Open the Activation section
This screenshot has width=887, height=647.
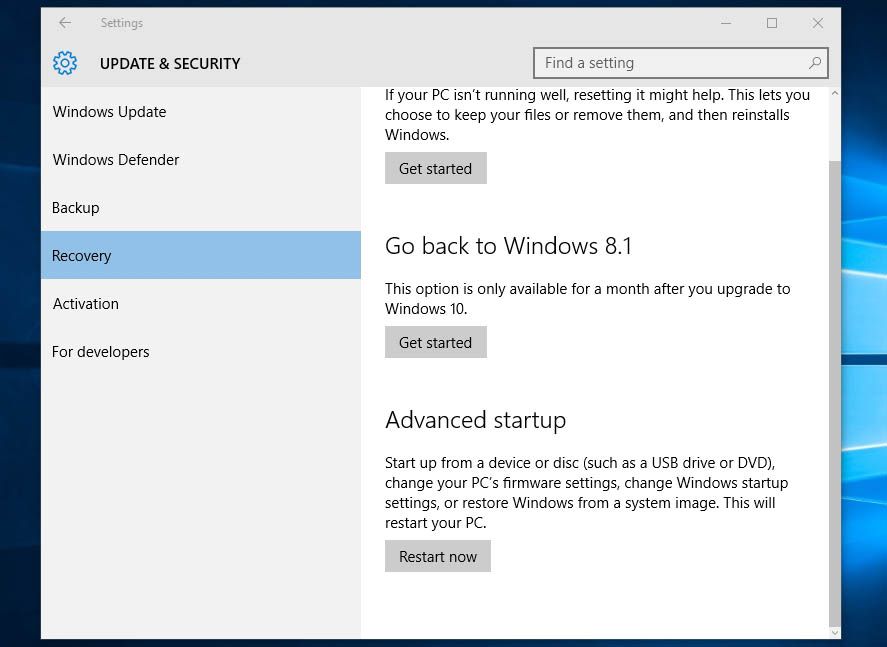coord(201,304)
